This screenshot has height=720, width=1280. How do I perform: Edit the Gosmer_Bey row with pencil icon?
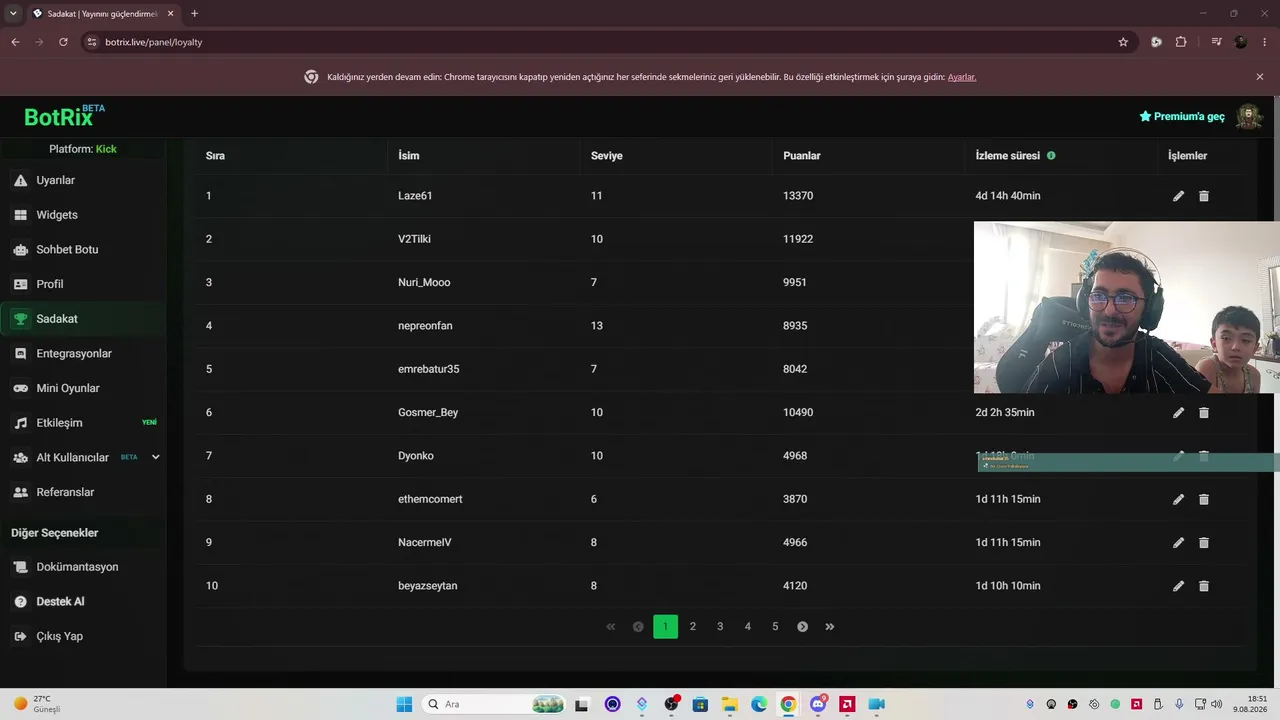1178,413
